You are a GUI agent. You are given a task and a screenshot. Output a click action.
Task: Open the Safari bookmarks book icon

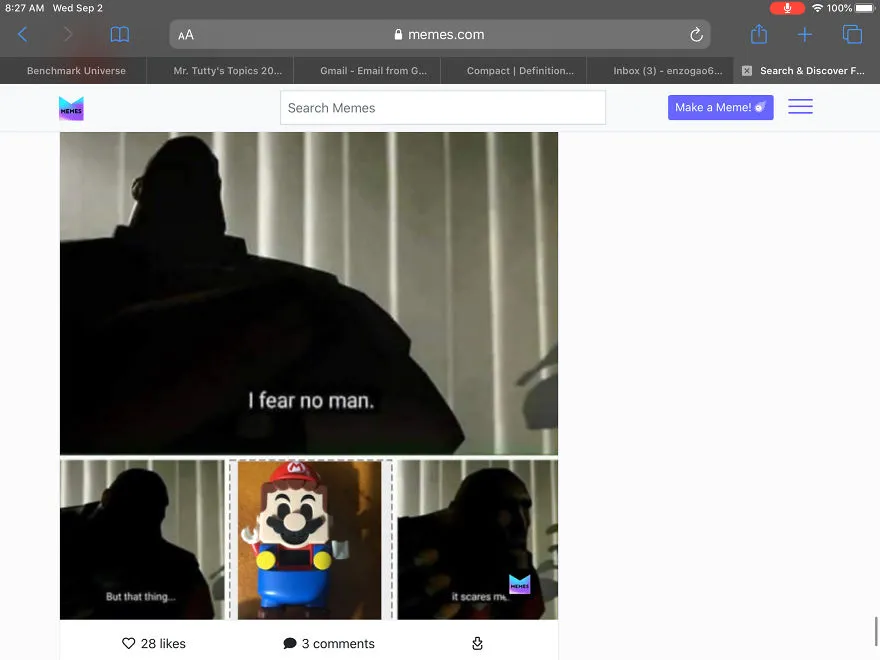tap(120, 35)
